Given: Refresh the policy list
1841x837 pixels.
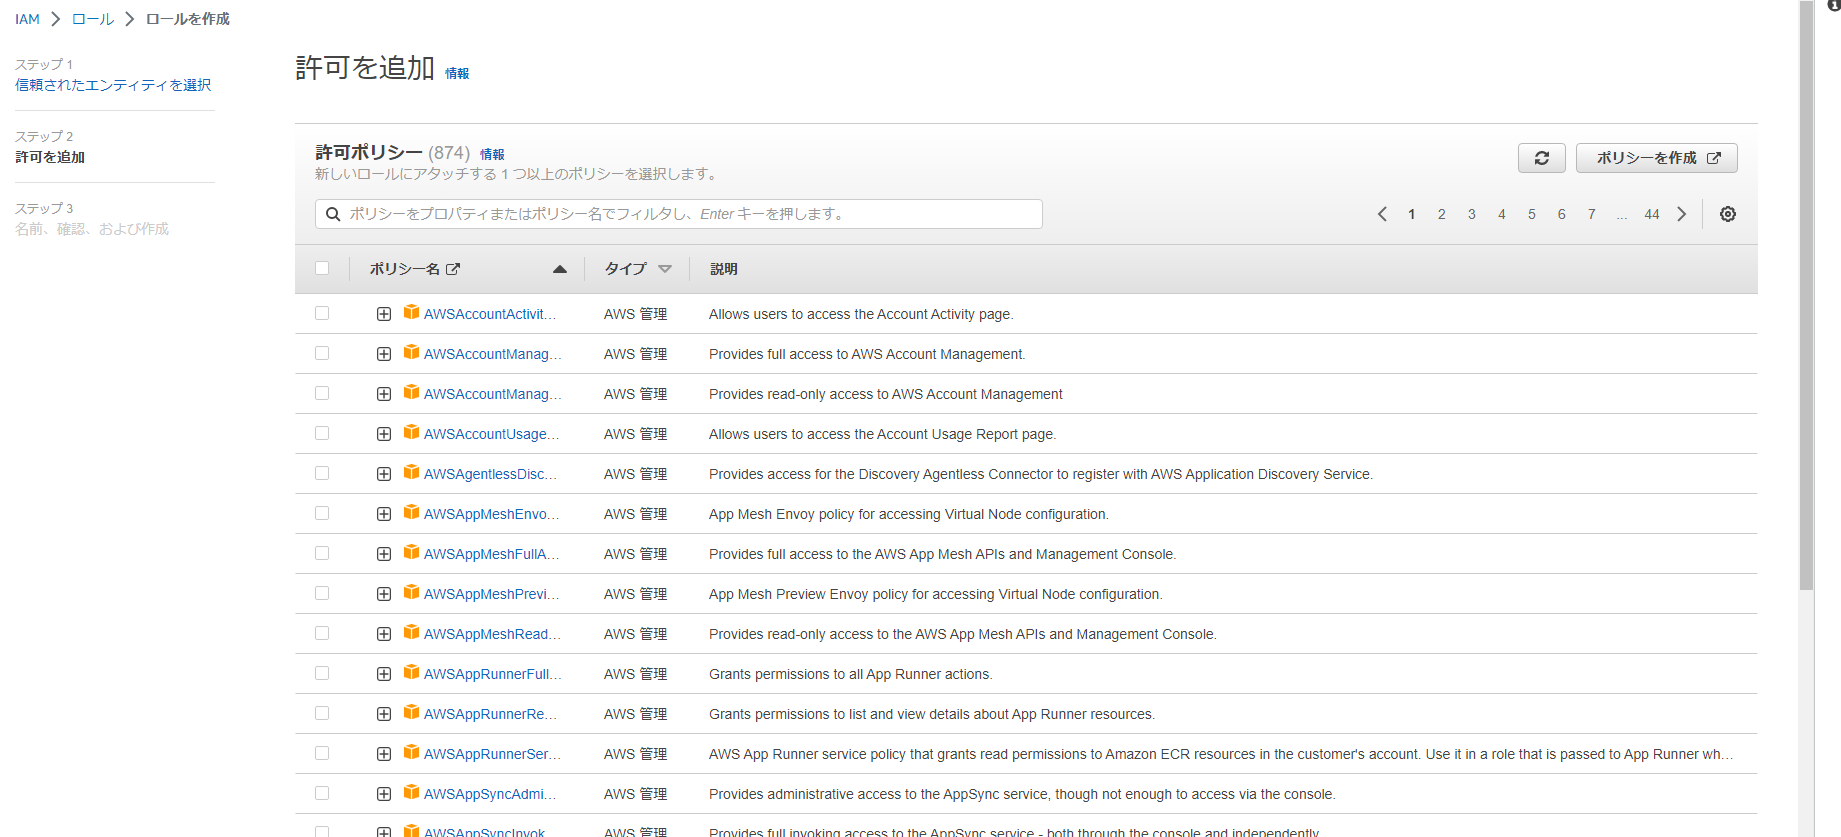Looking at the screenshot, I should pyautogui.click(x=1541, y=158).
